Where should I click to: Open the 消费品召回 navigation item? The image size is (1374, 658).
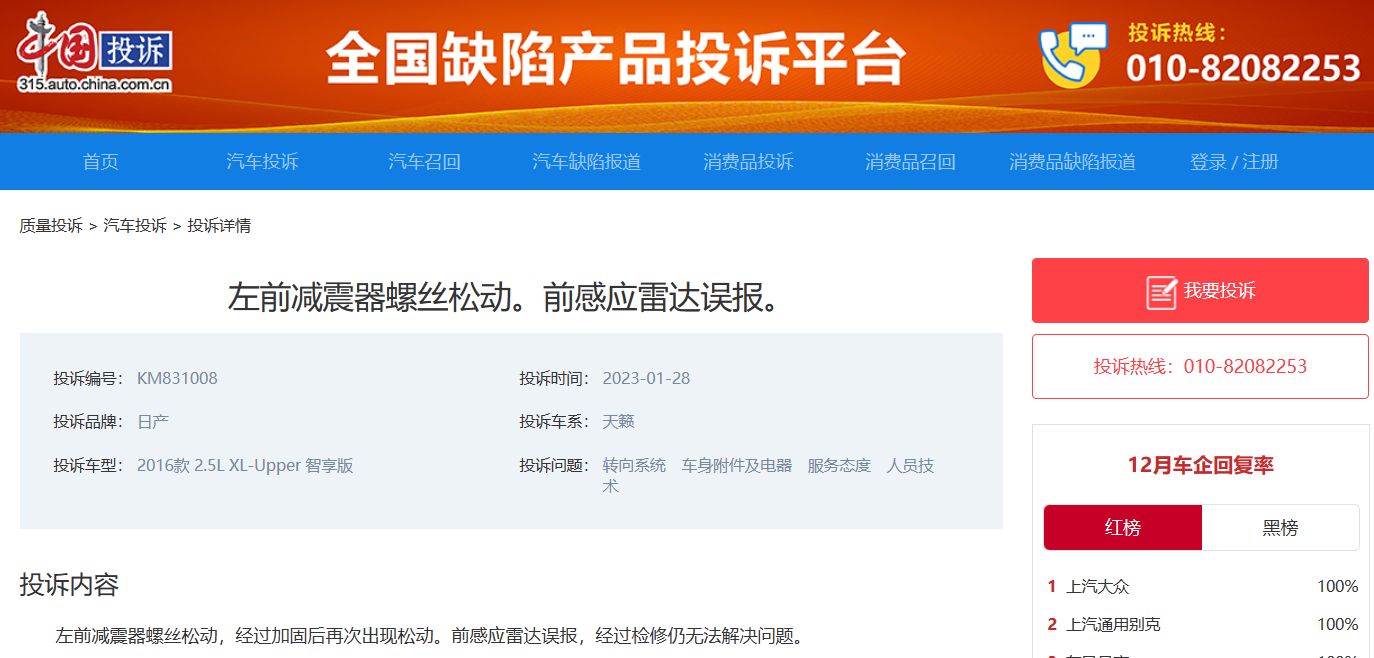pyautogui.click(x=910, y=162)
